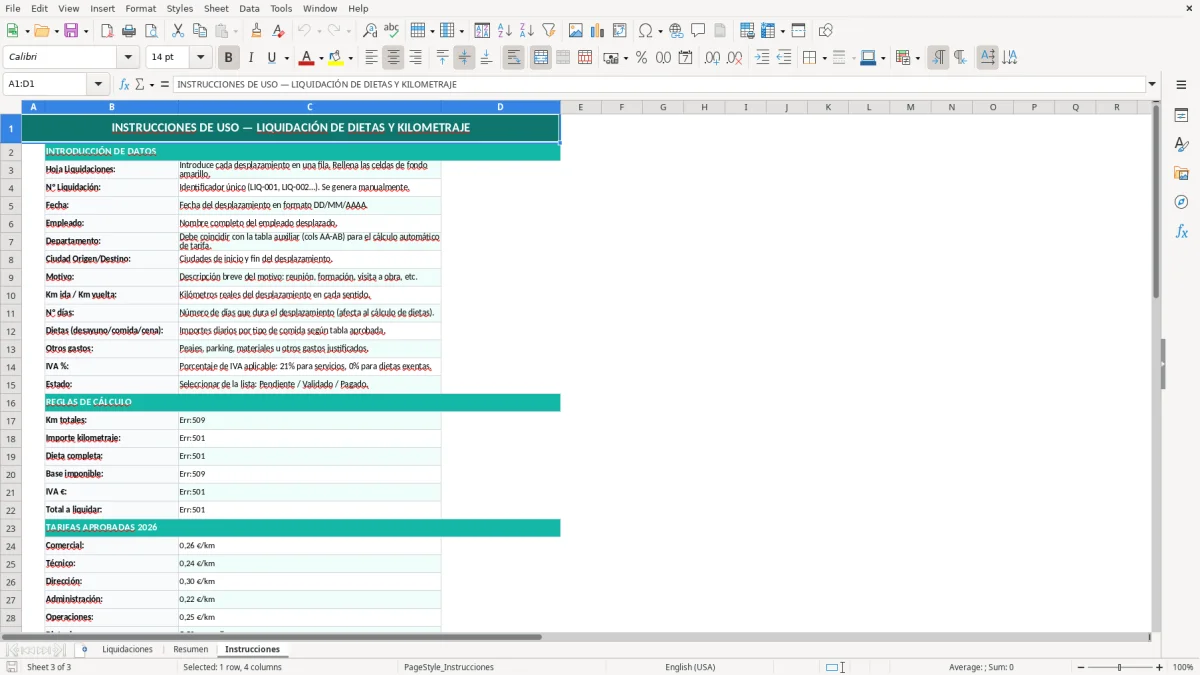1200x675 pixels.
Task: Toggle Italic formatting
Action: pos(250,58)
